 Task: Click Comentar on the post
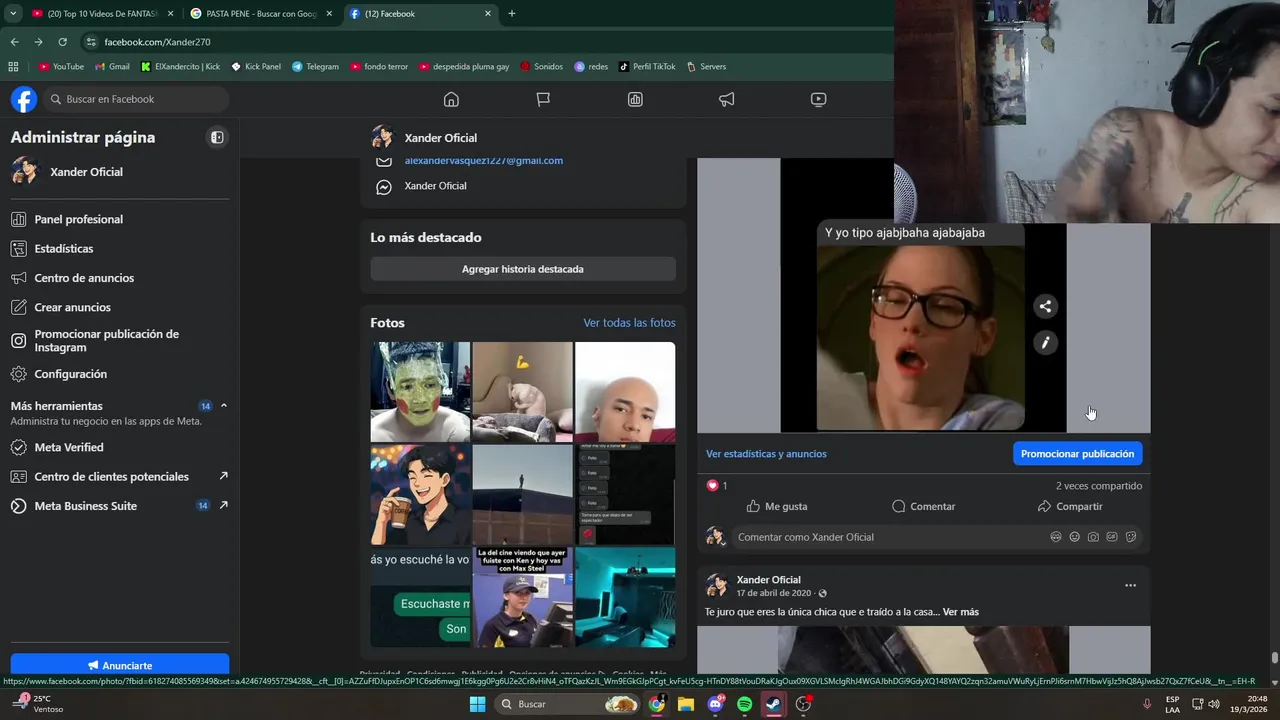(x=923, y=506)
